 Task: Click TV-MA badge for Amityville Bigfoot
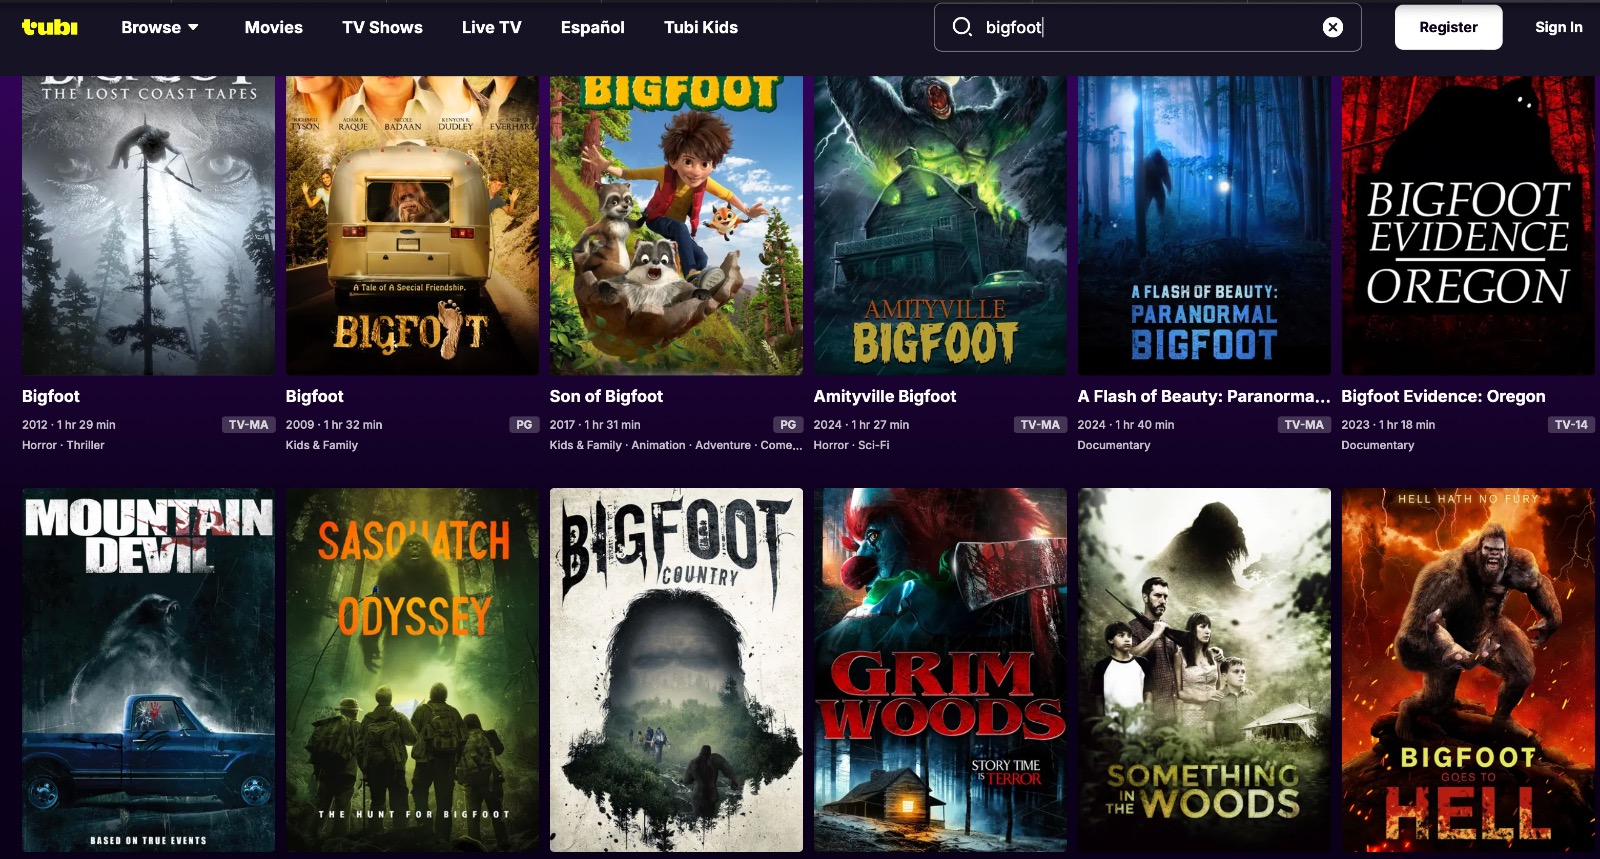coord(1040,425)
